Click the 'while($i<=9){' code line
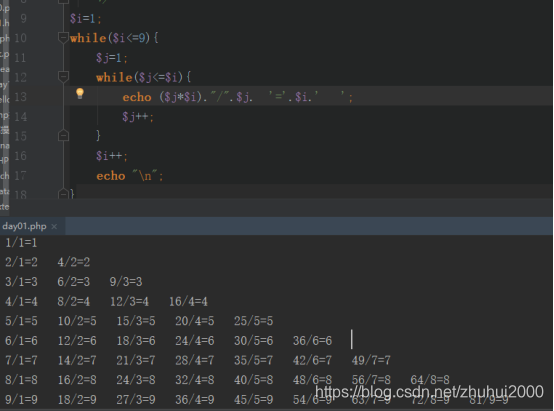 [114, 38]
